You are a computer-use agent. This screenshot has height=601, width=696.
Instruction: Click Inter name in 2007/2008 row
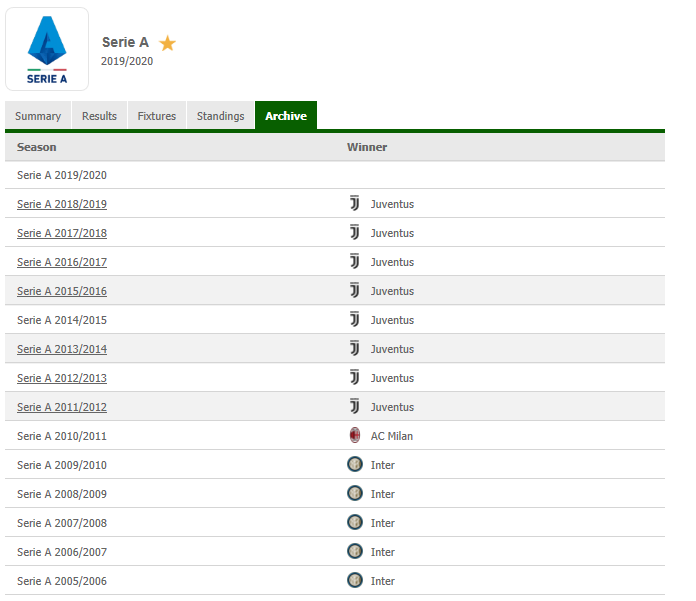(383, 523)
